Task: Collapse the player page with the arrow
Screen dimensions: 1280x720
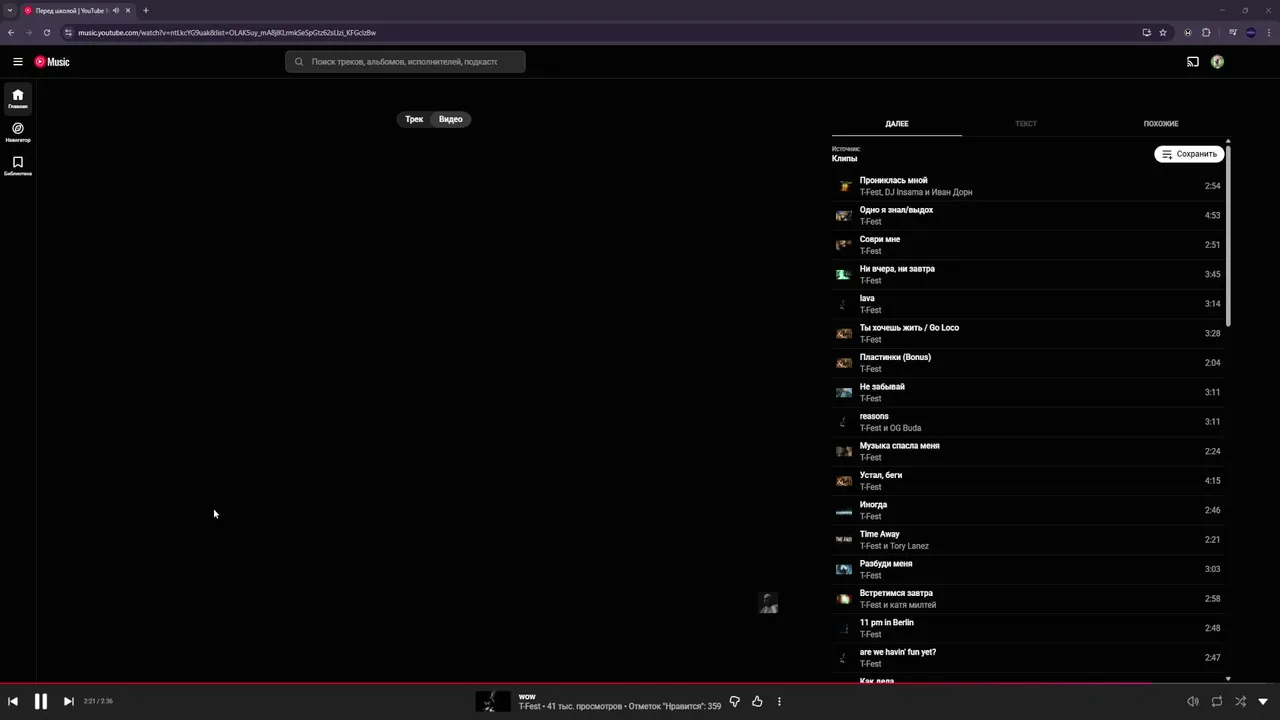Action: coord(1263,702)
